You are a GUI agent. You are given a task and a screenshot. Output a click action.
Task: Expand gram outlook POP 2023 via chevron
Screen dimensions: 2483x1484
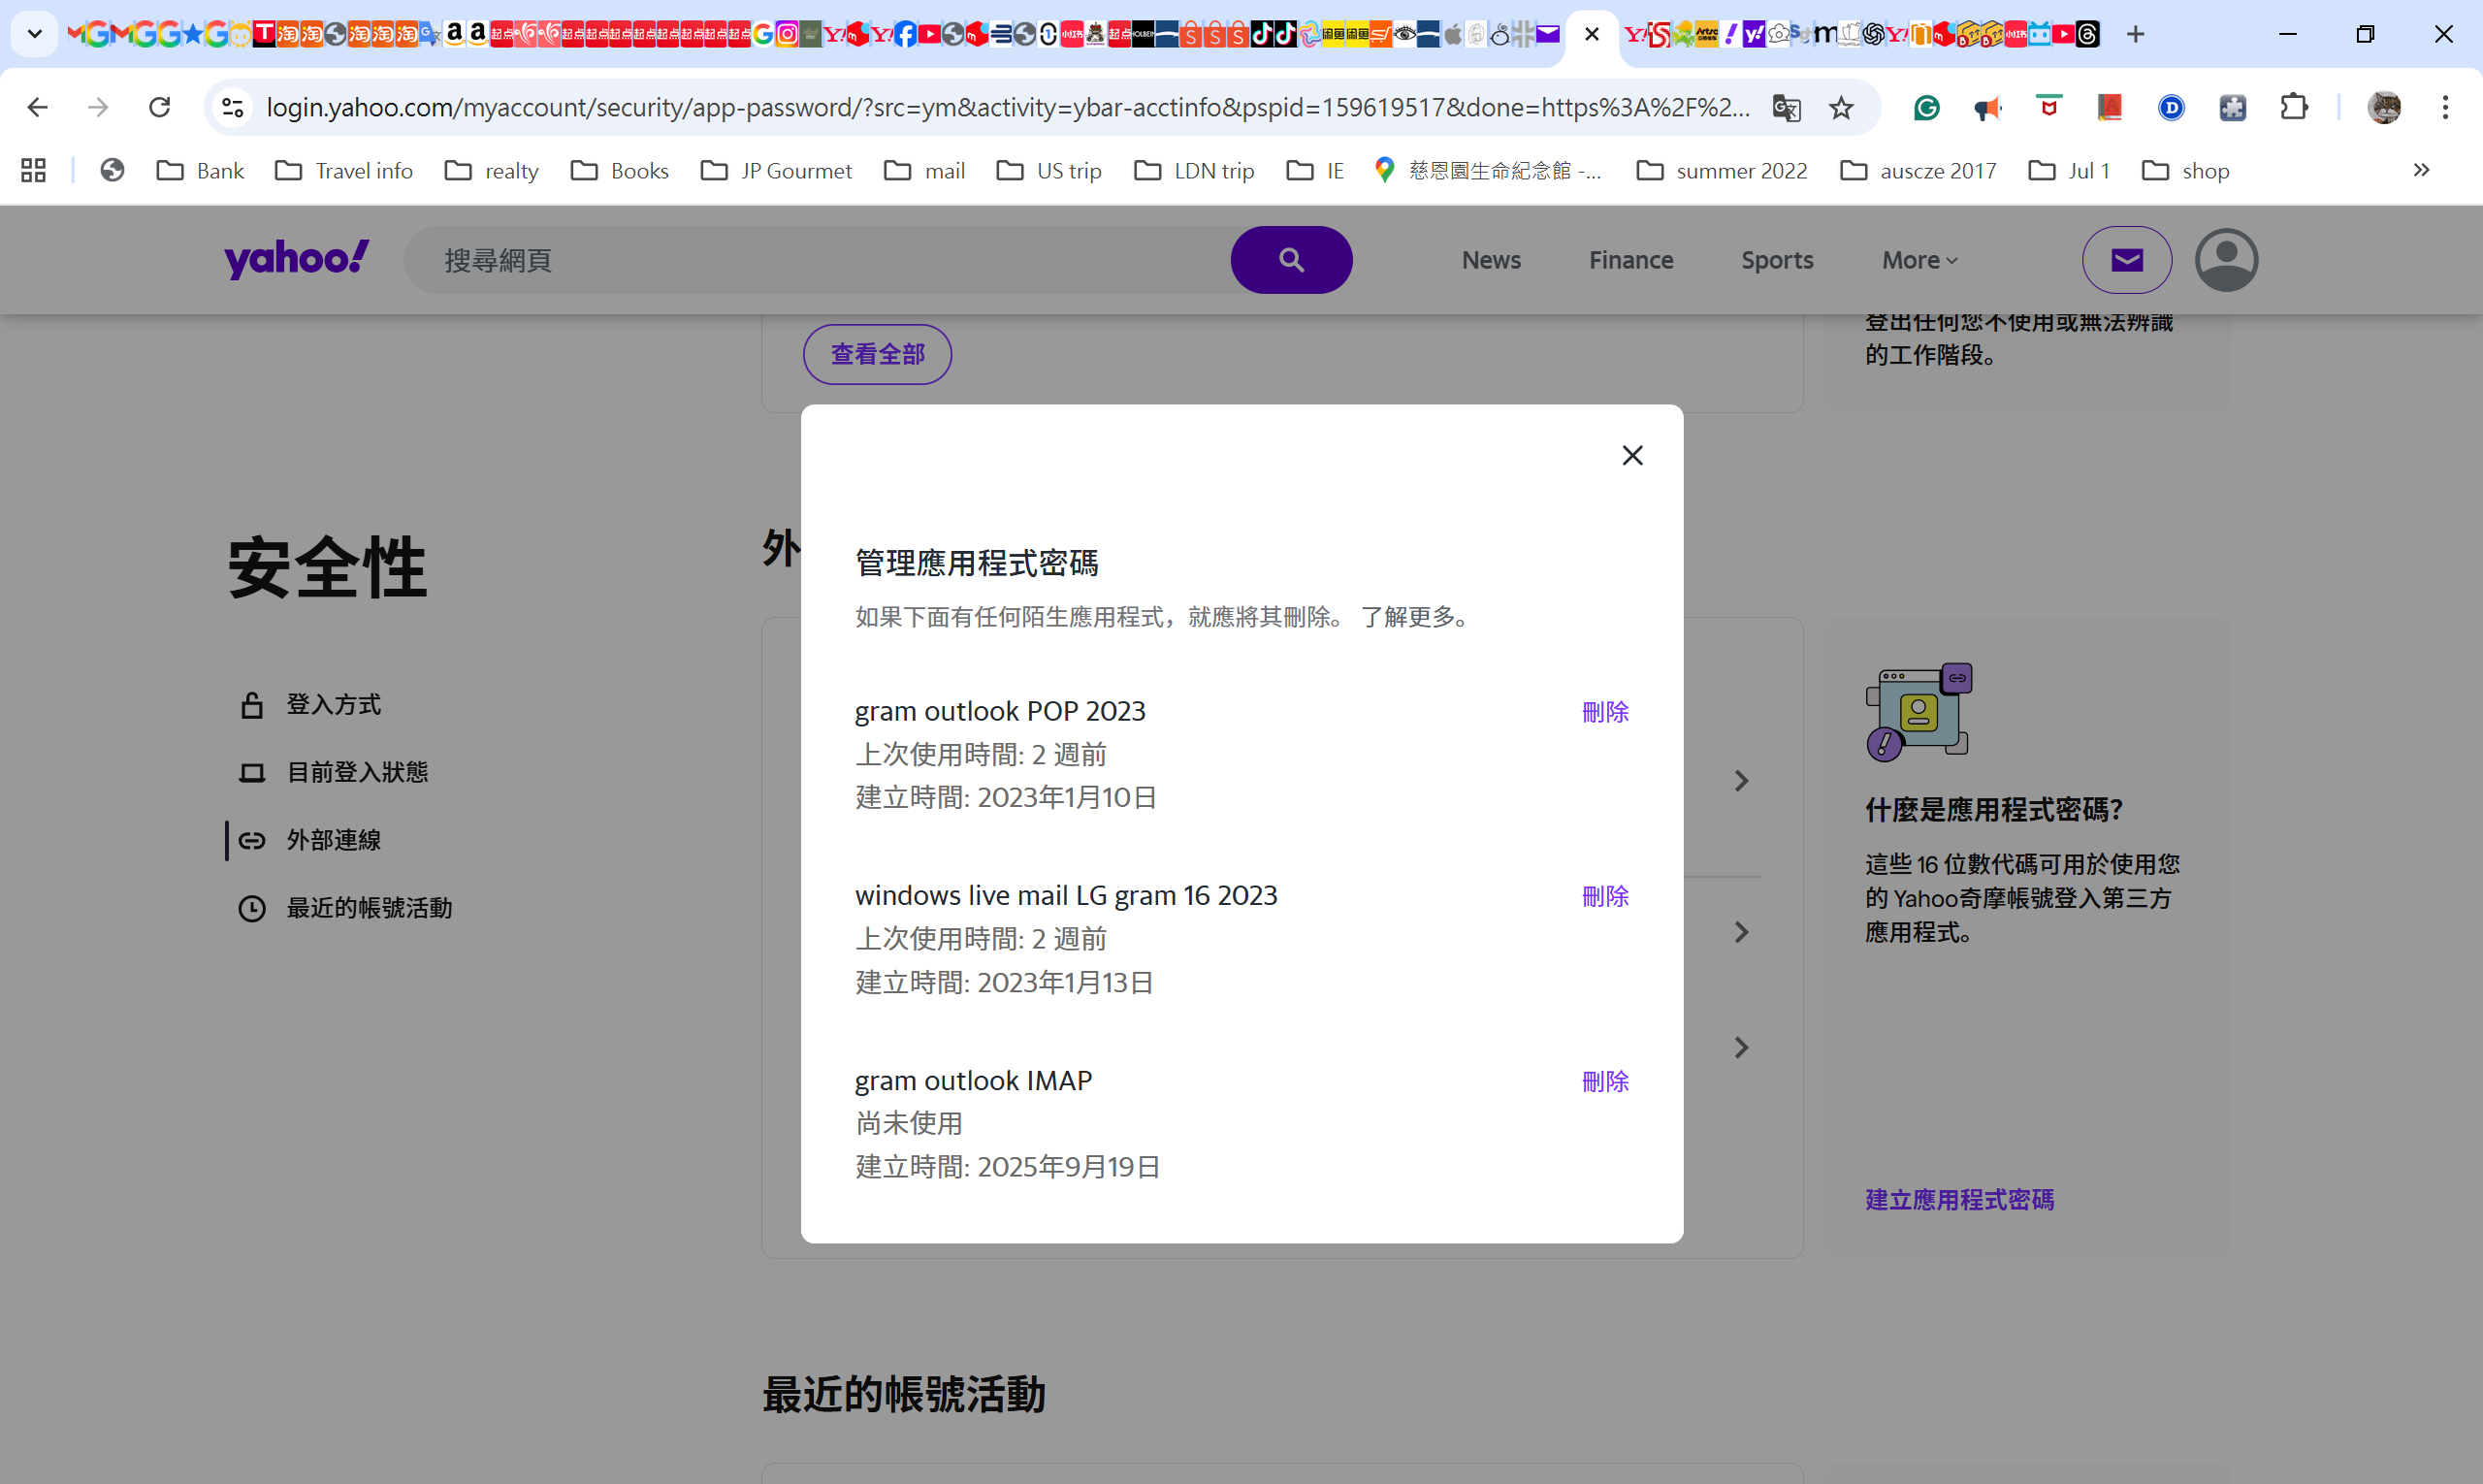(1741, 780)
